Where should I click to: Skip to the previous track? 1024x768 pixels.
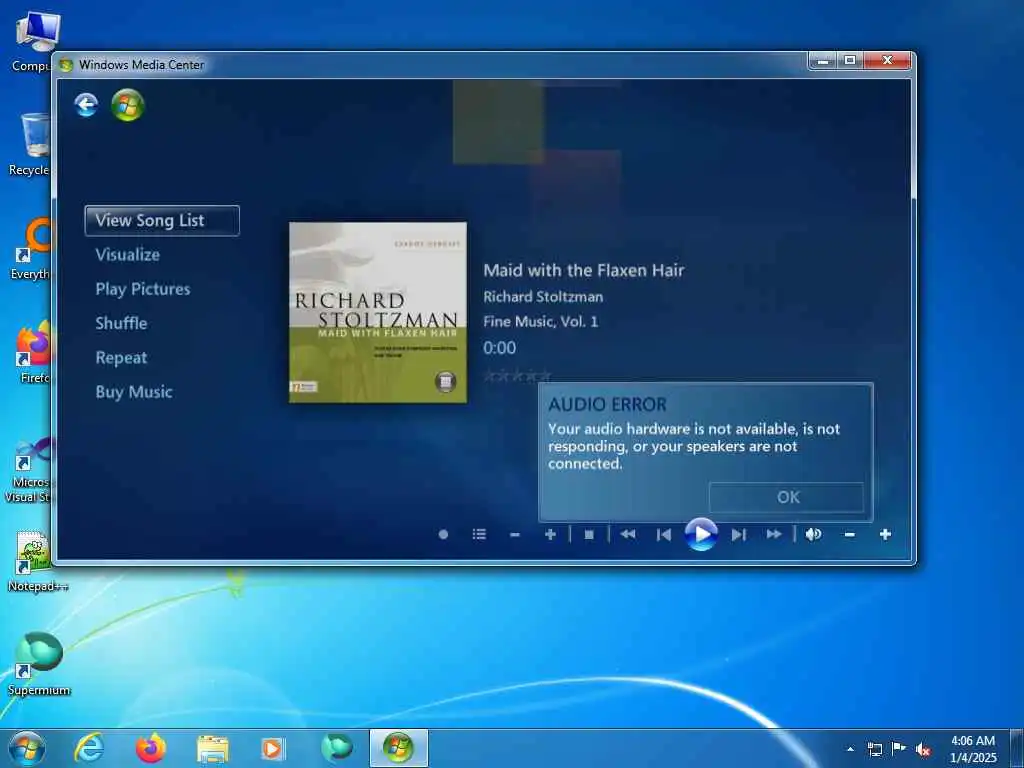[664, 535]
